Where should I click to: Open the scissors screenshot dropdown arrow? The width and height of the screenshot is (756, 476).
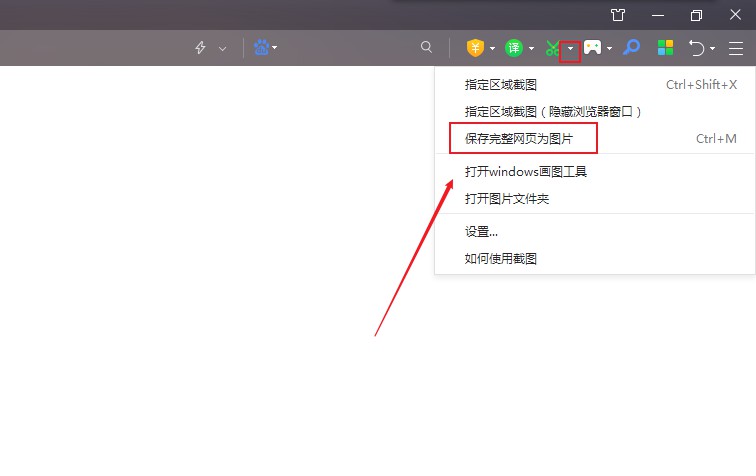point(570,48)
